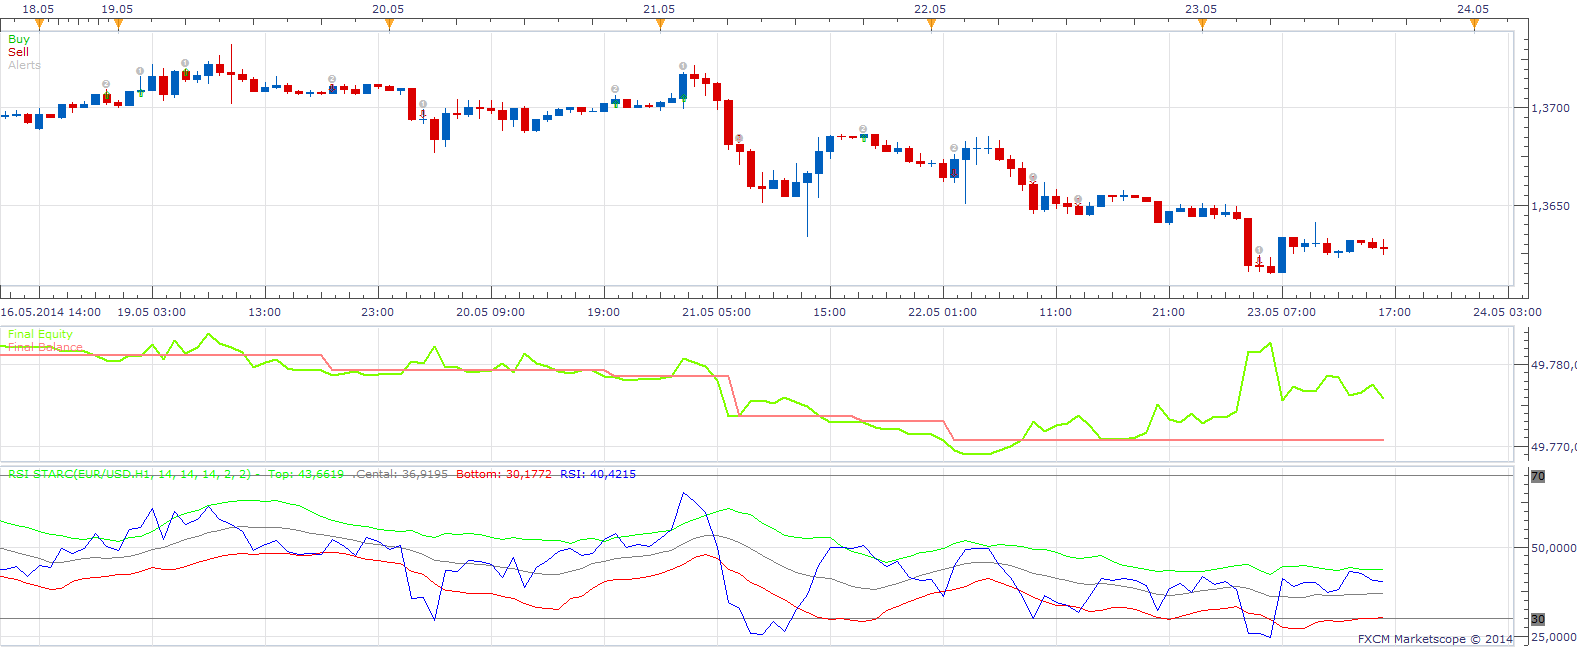
Task: Click the 16.05.2014 14:00 time label
Action: click(x=50, y=312)
